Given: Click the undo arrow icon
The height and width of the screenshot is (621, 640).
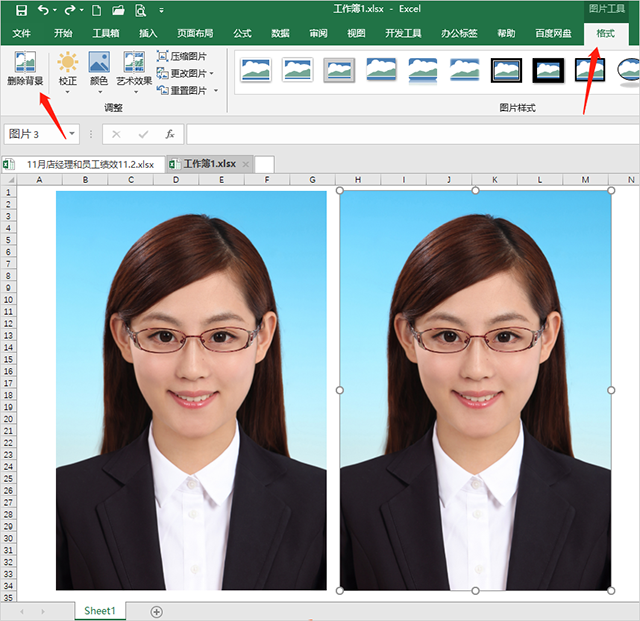Looking at the screenshot, I should 44,11.
